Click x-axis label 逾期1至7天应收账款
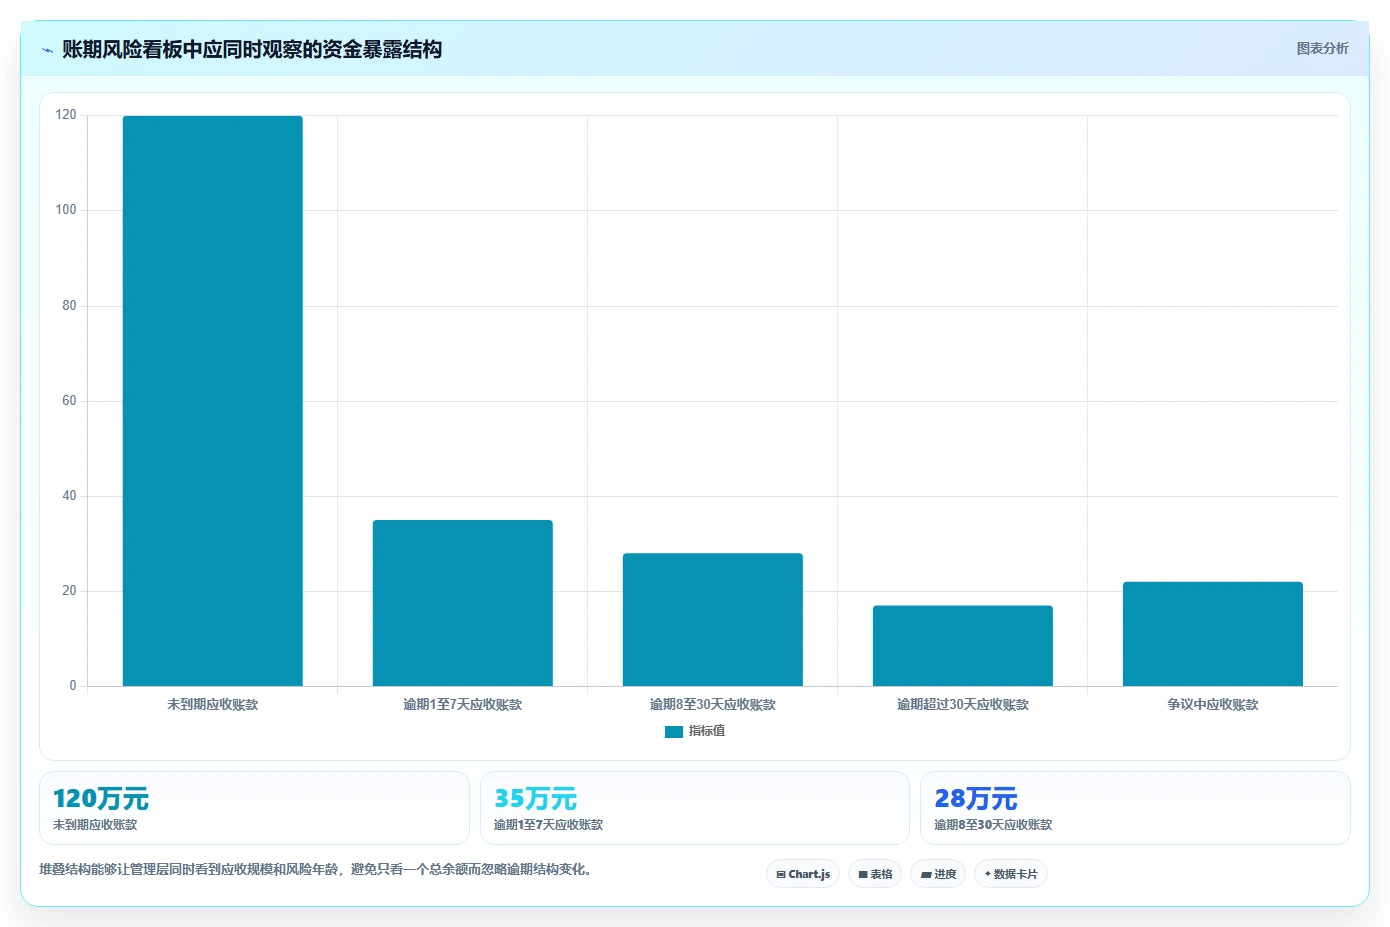The height and width of the screenshot is (927, 1390). (463, 705)
